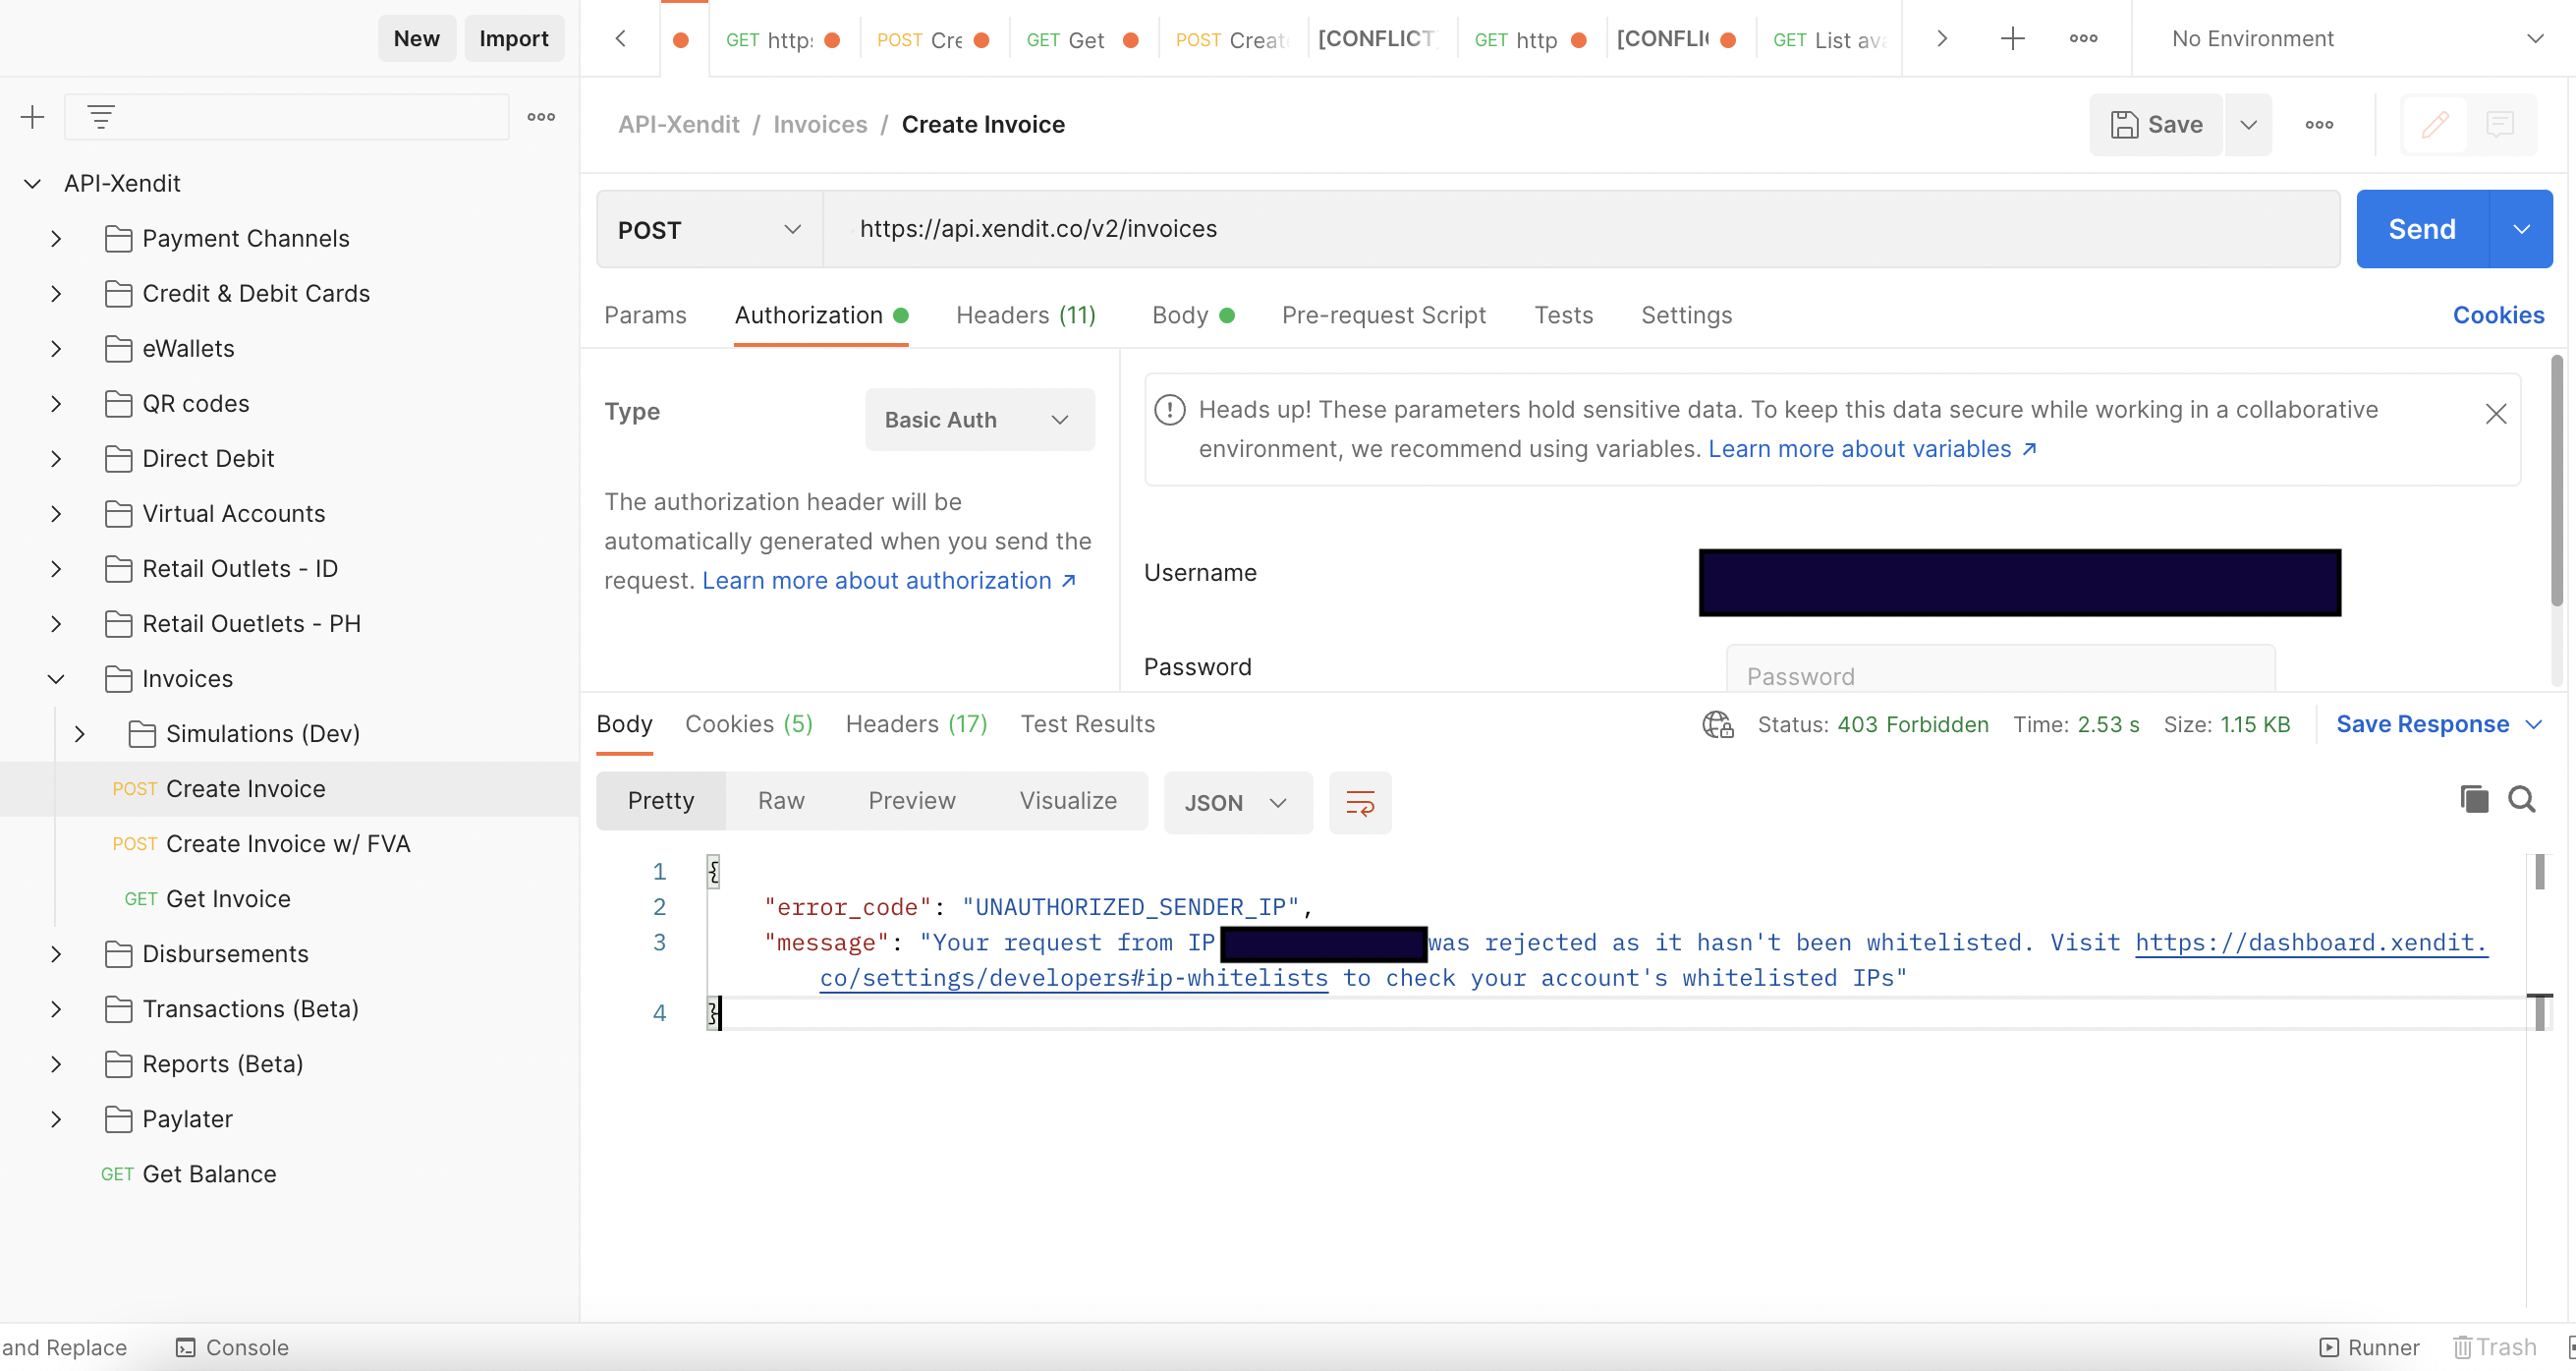Collapse the Invoices folder
This screenshot has width=2576, height=1371.
[x=56, y=678]
